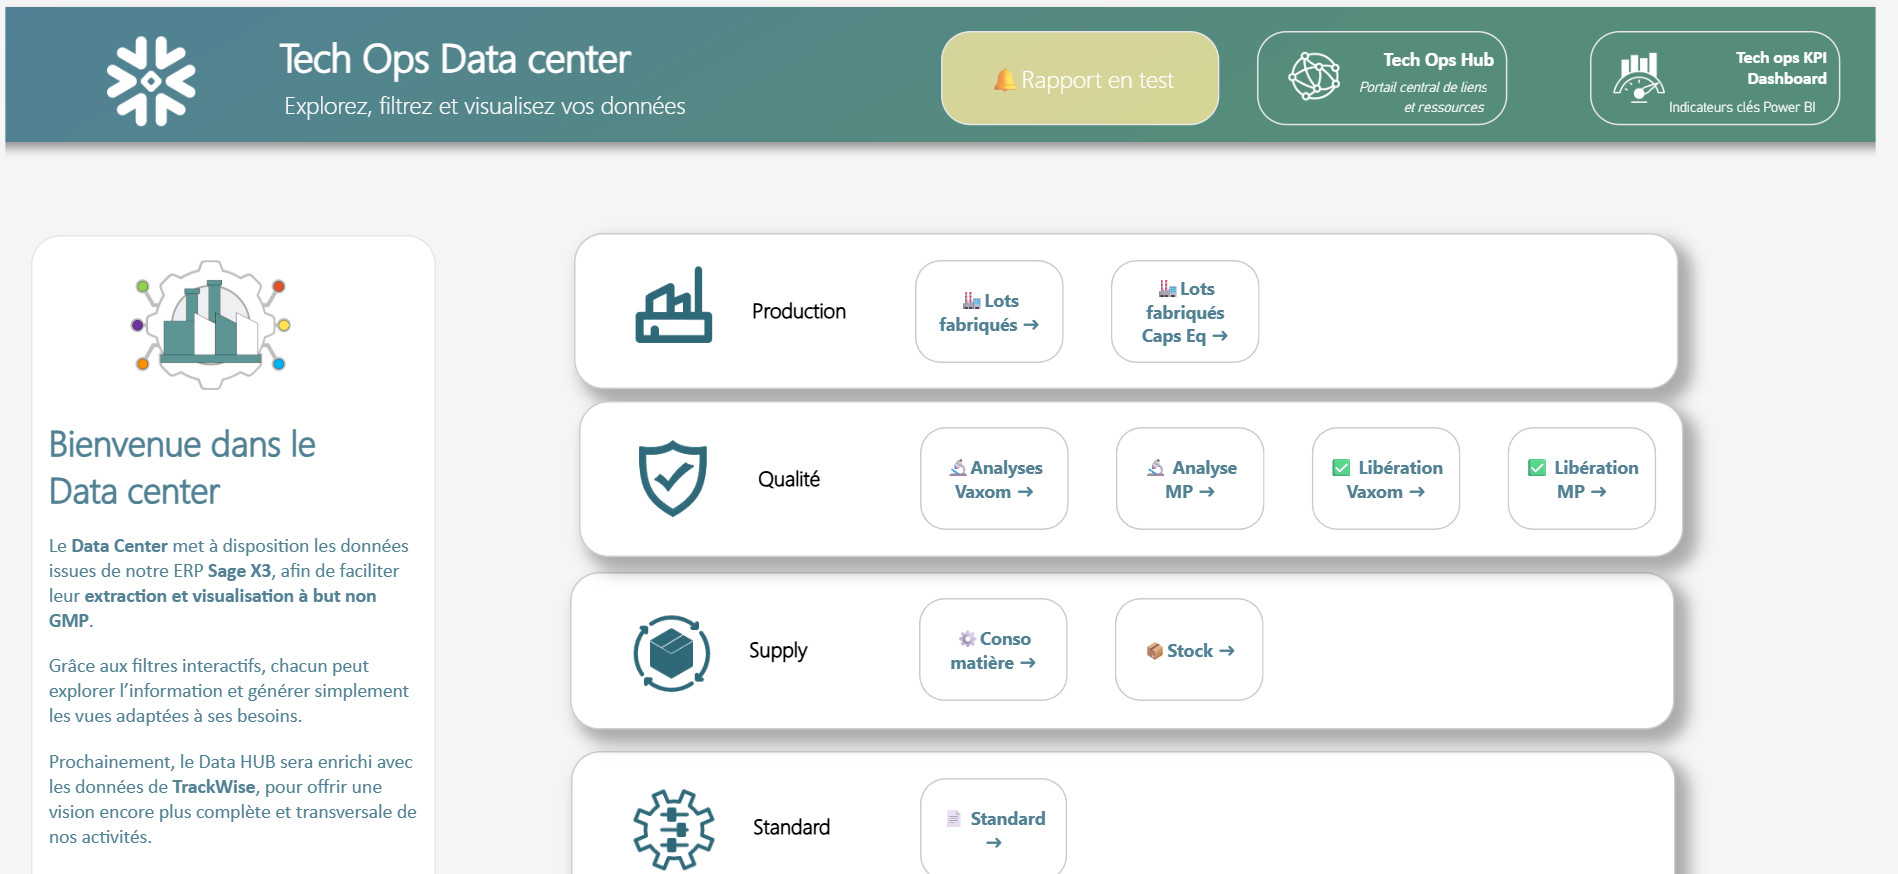This screenshot has width=1898, height=874.
Task: Open Libération MP tile
Action: pos(1581,479)
